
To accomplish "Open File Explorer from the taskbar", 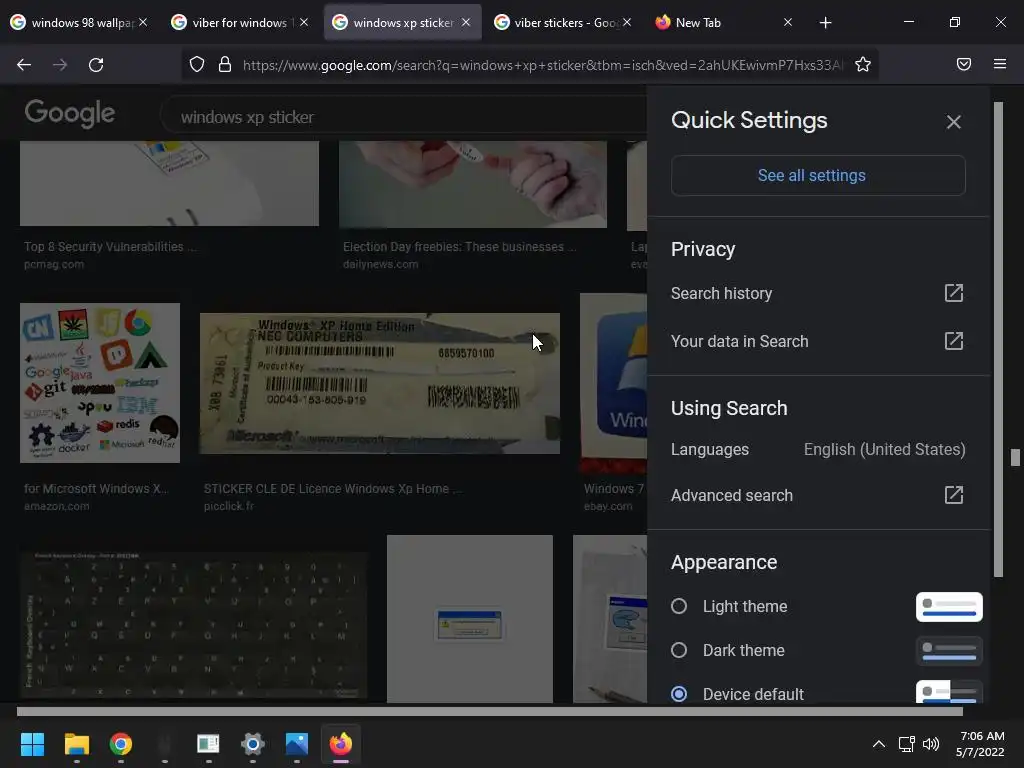I will [x=76, y=743].
